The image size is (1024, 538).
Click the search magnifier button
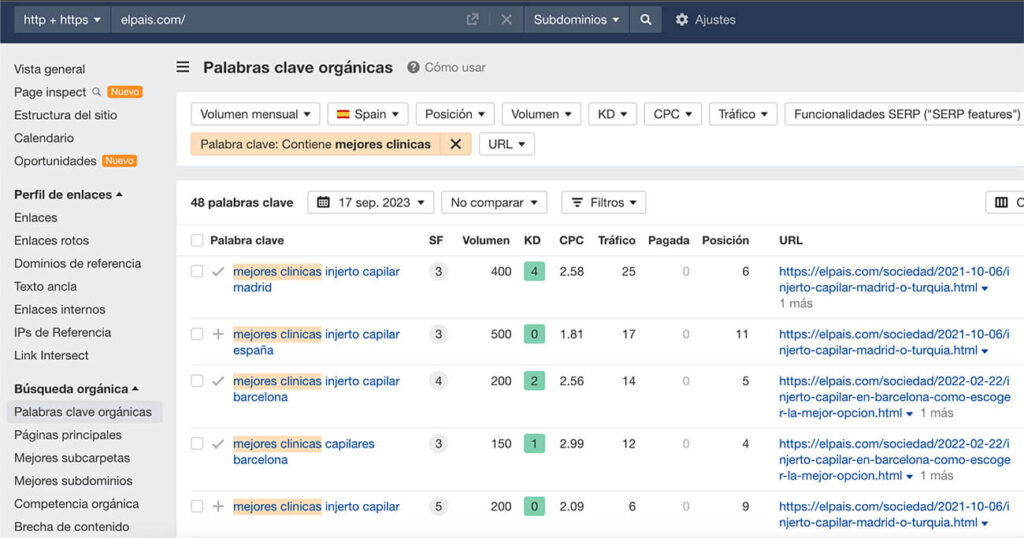point(645,20)
